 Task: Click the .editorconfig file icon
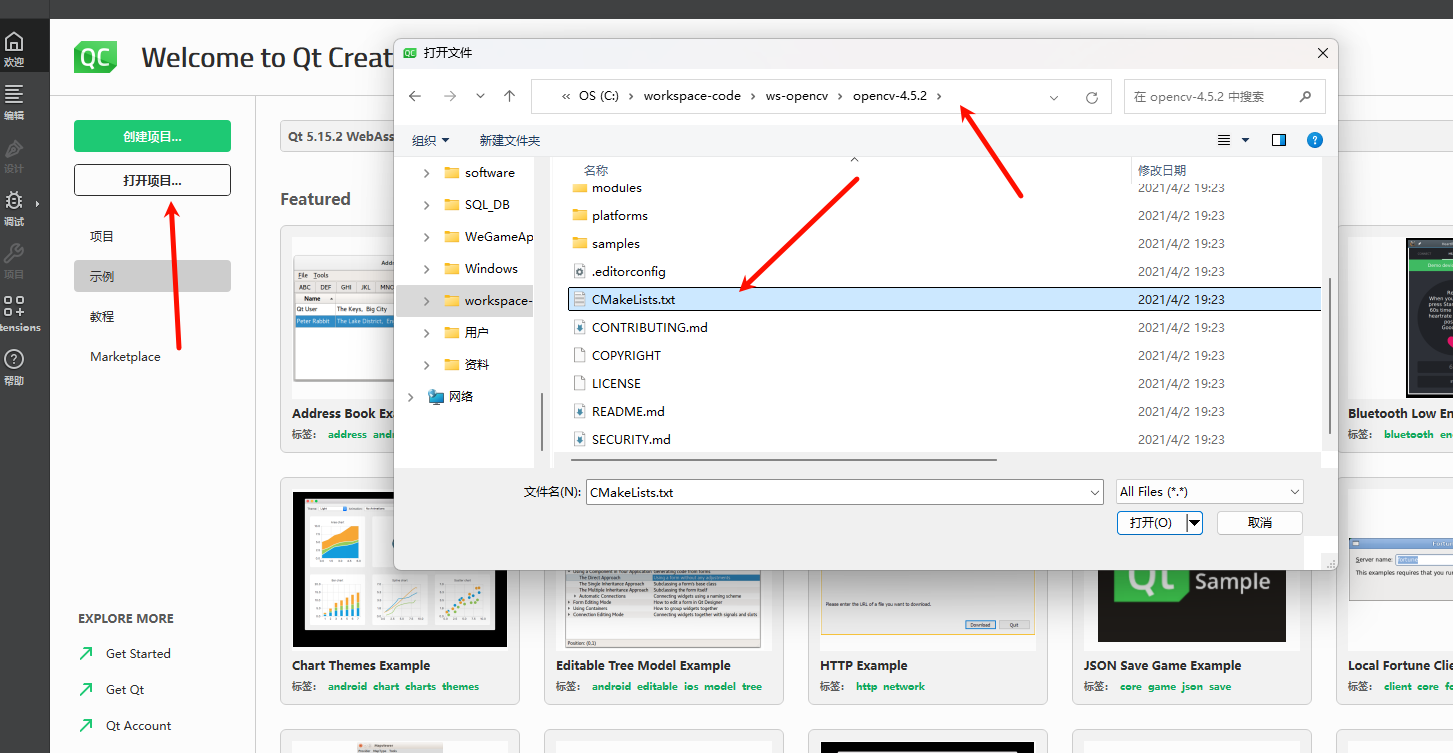pyautogui.click(x=579, y=271)
